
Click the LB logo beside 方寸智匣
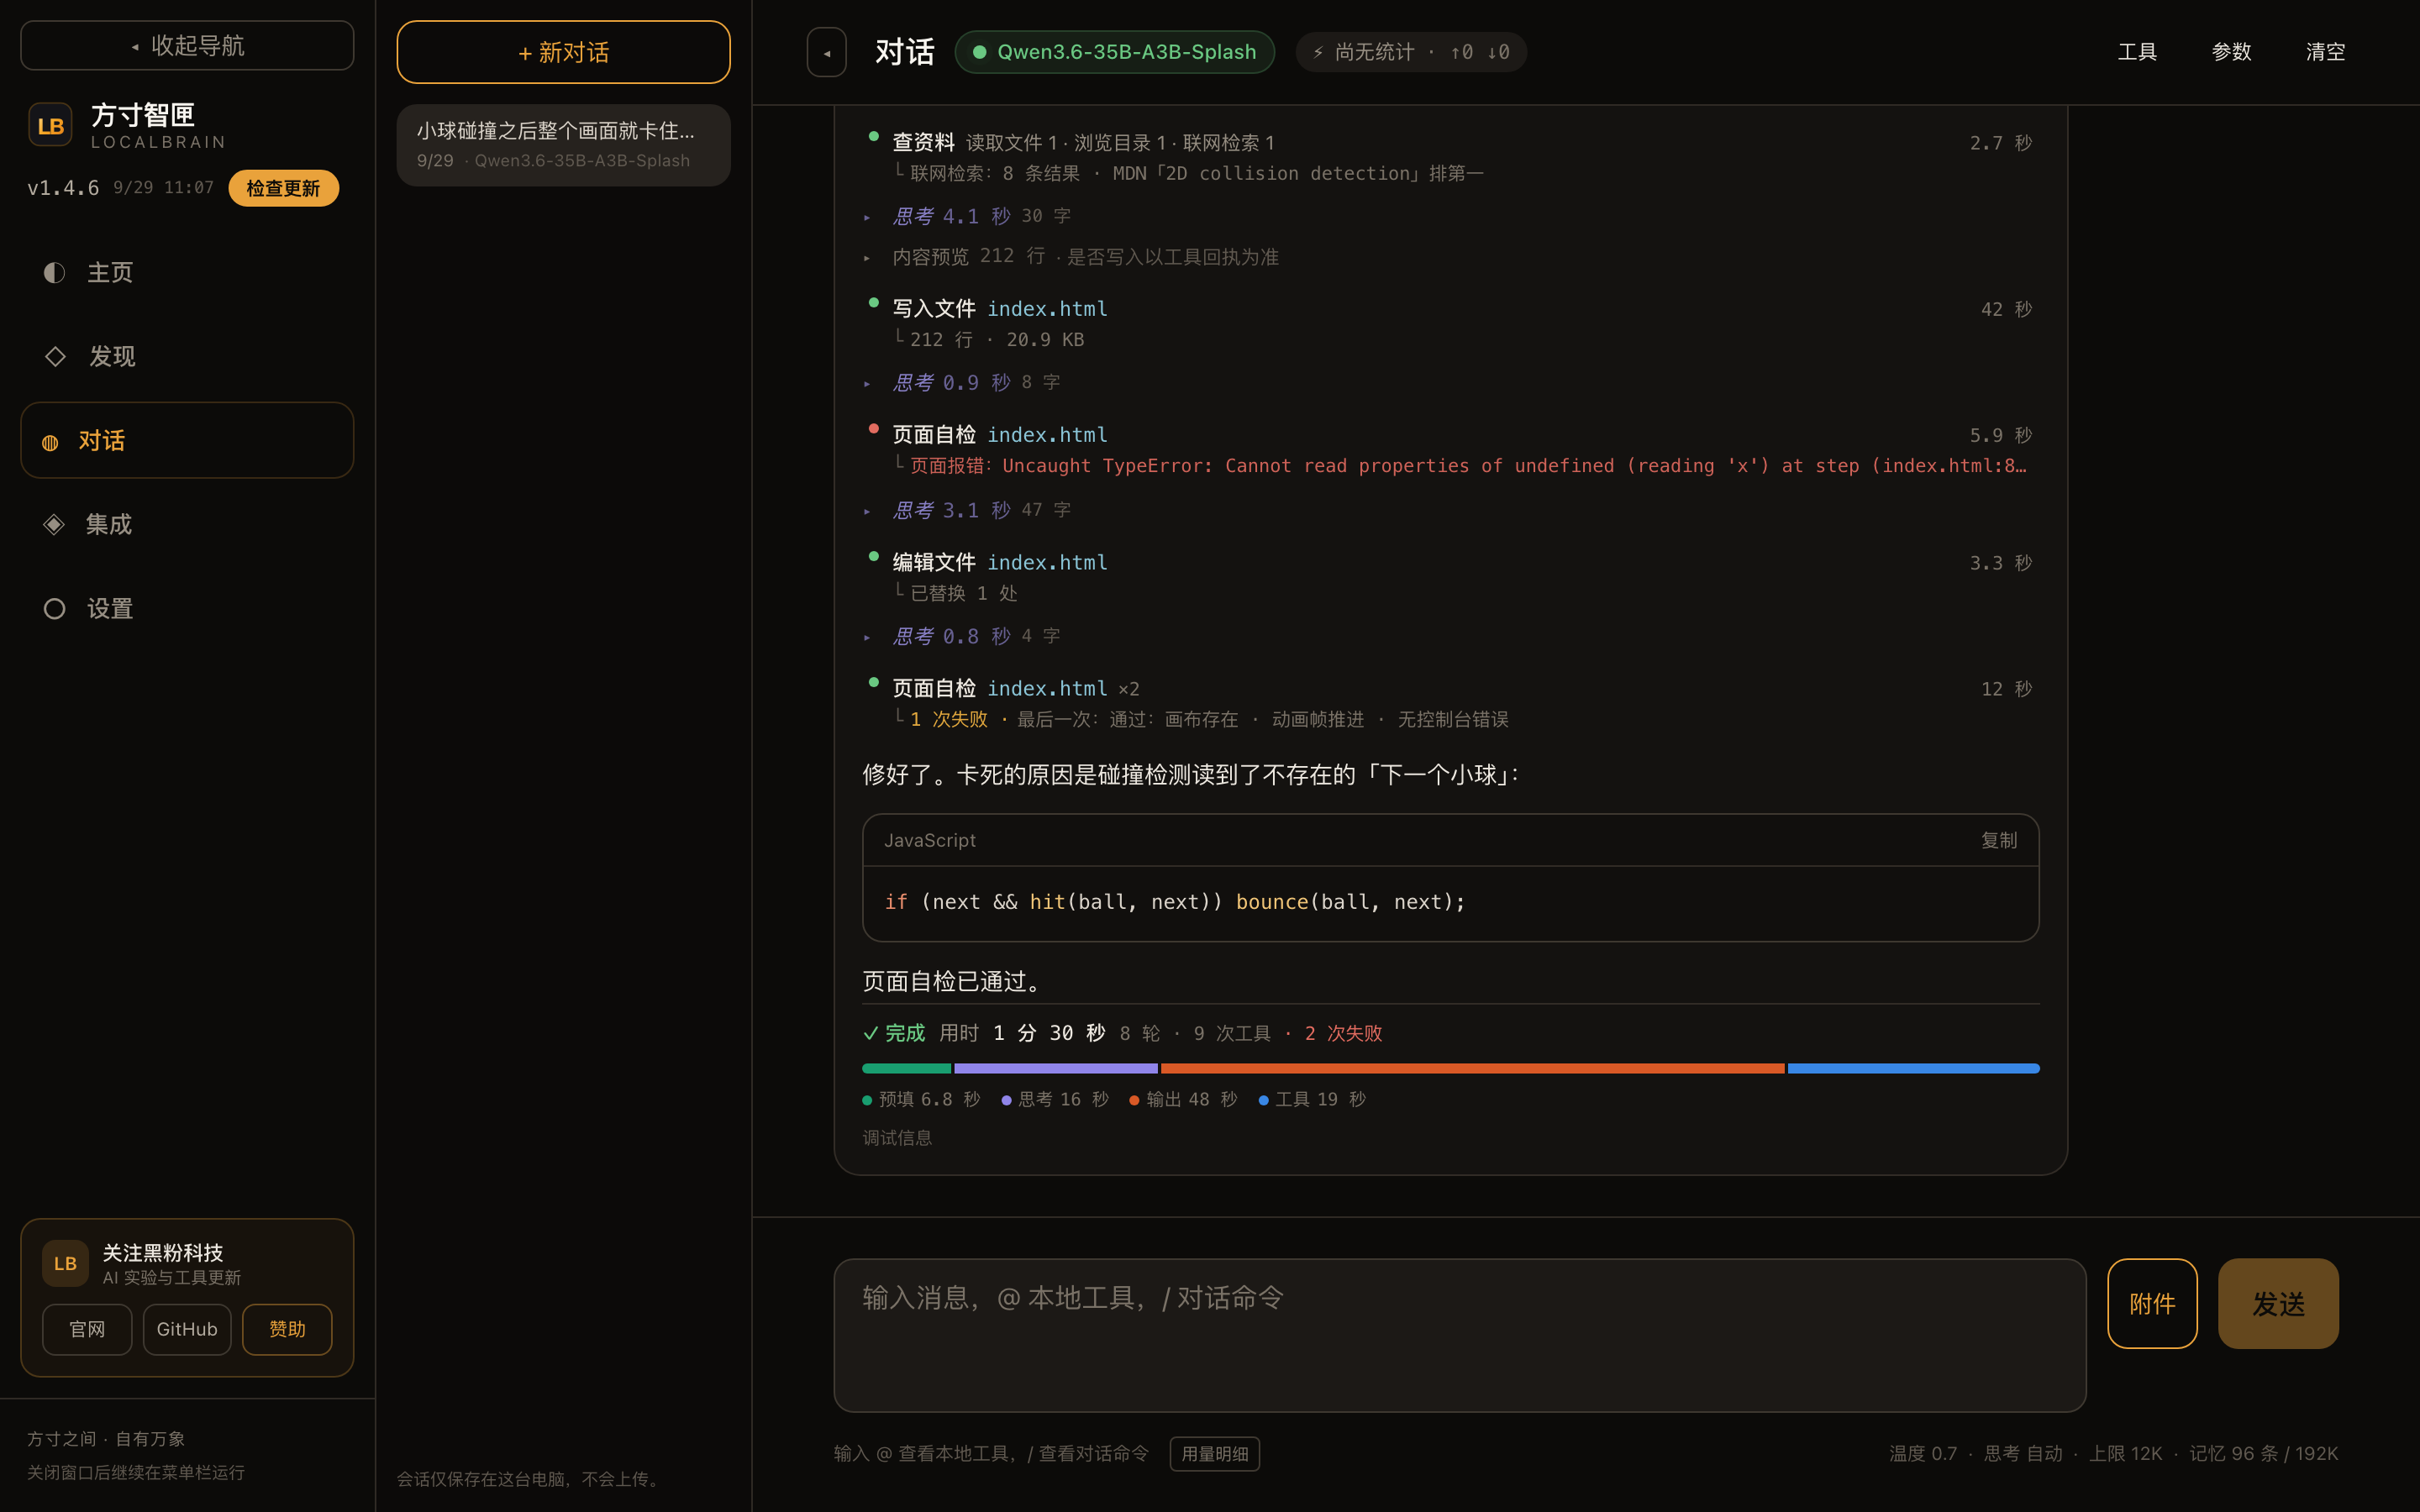50,125
